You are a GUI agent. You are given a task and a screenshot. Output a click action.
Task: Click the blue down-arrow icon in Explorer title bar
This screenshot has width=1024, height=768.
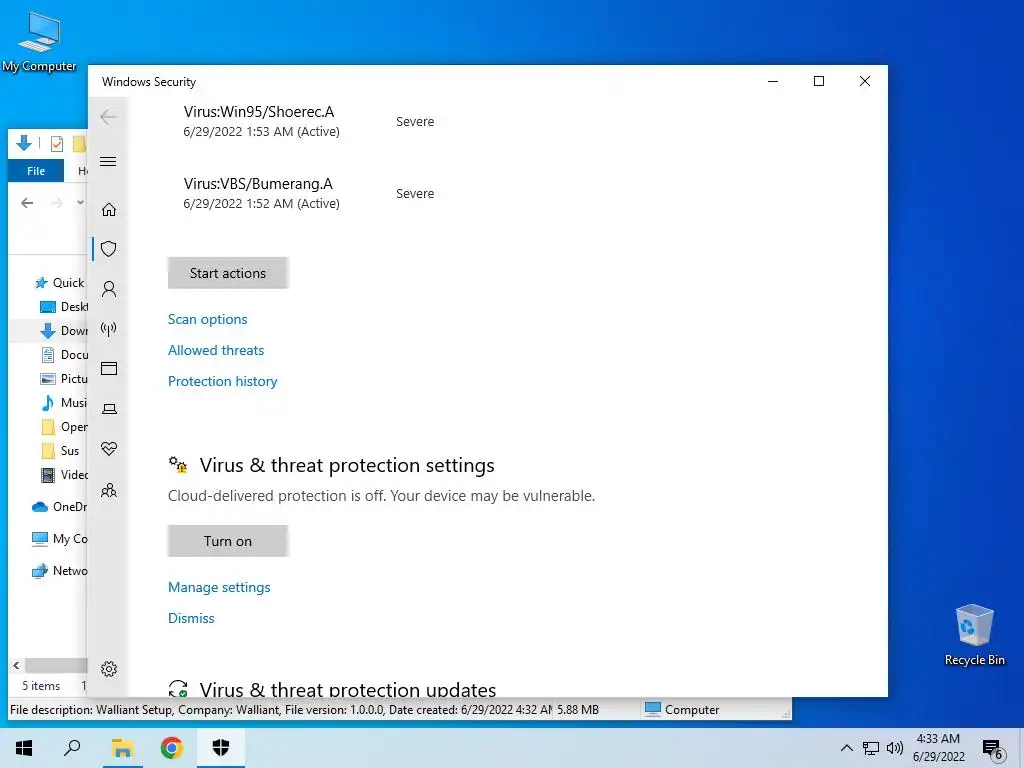pos(24,143)
